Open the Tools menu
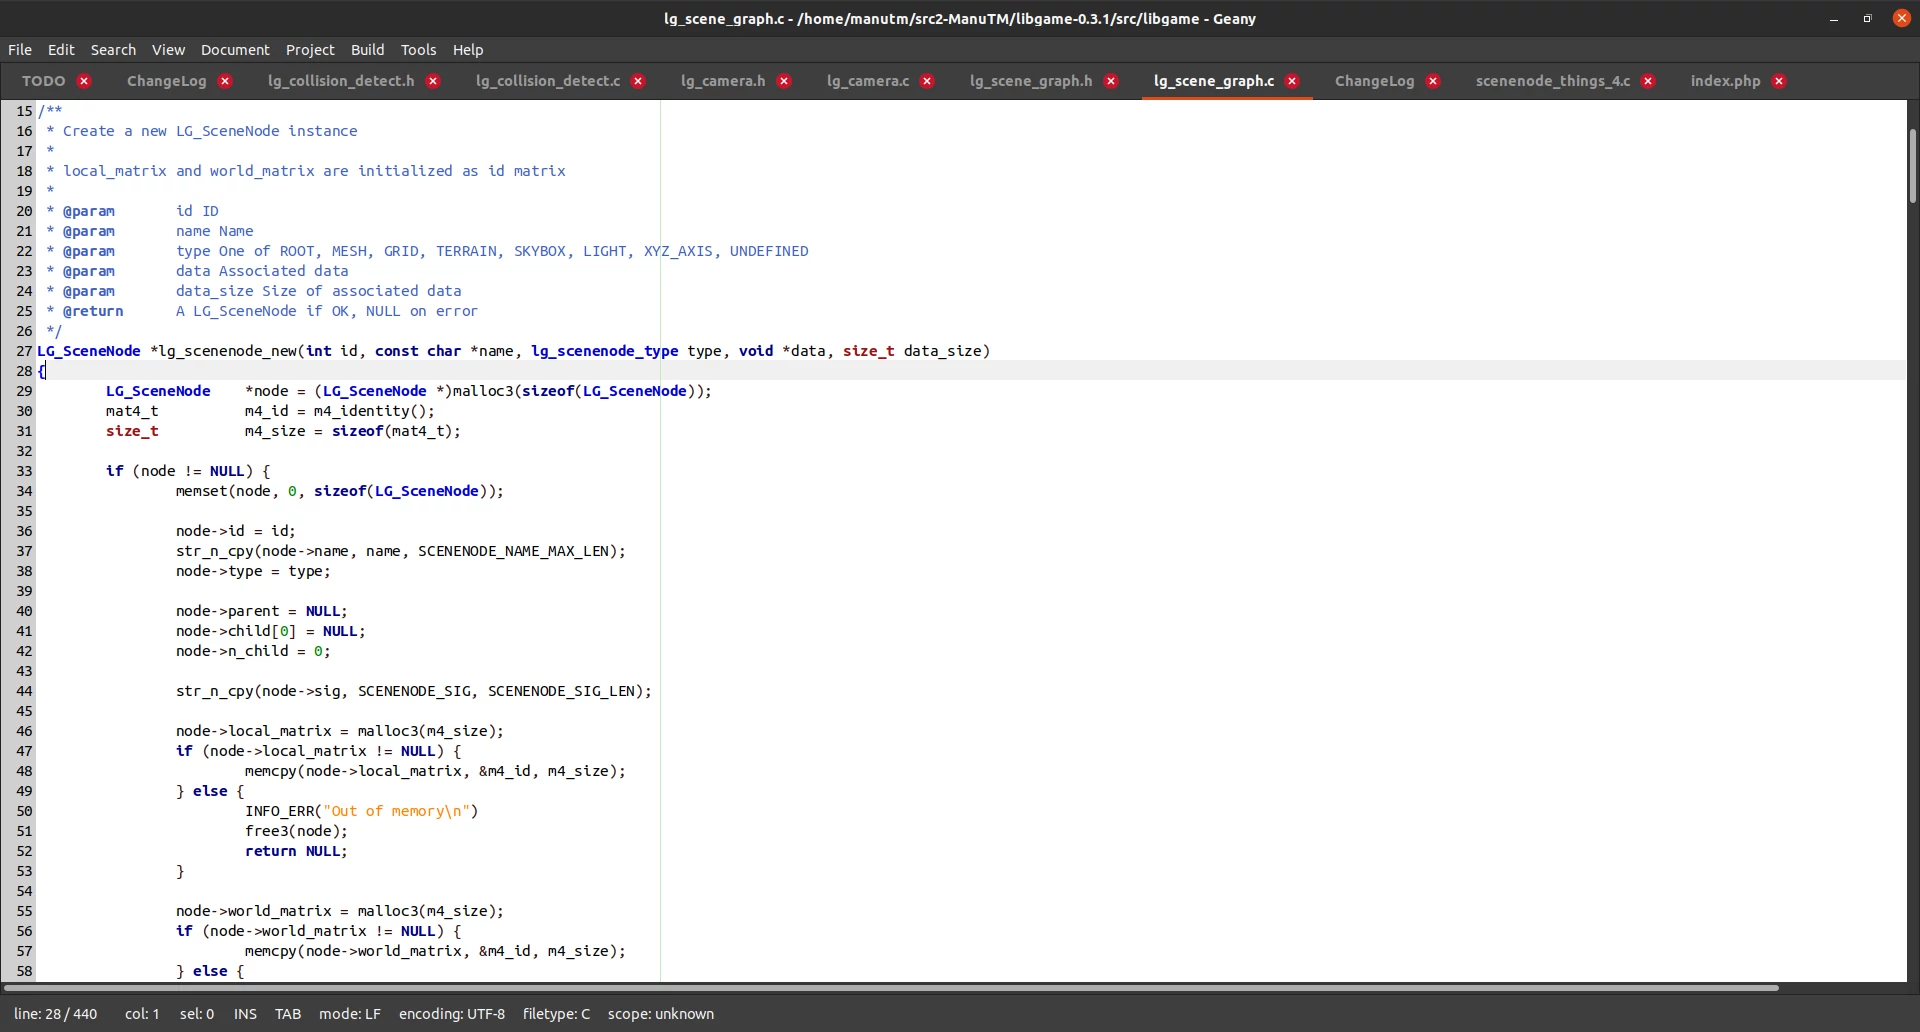The height and width of the screenshot is (1032, 1920). tap(418, 49)
